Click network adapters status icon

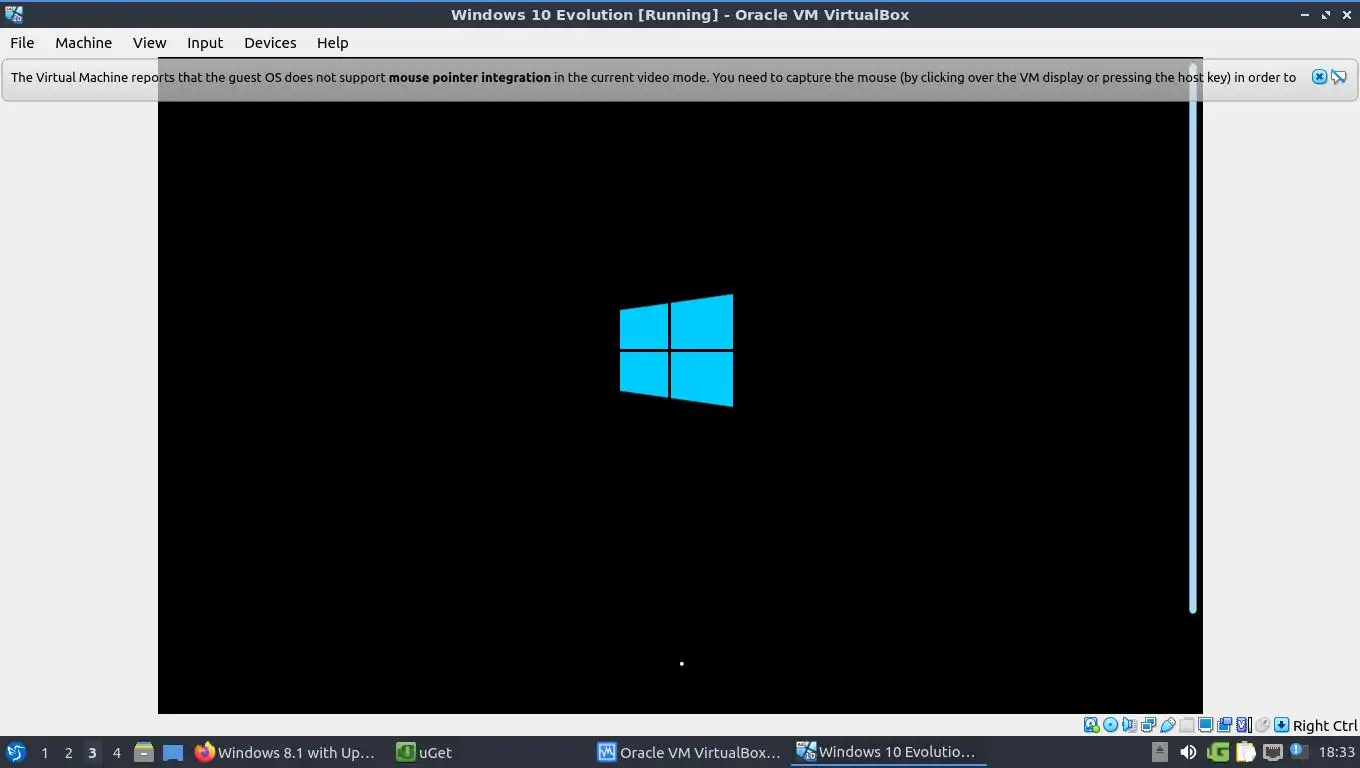(1148, 725)
